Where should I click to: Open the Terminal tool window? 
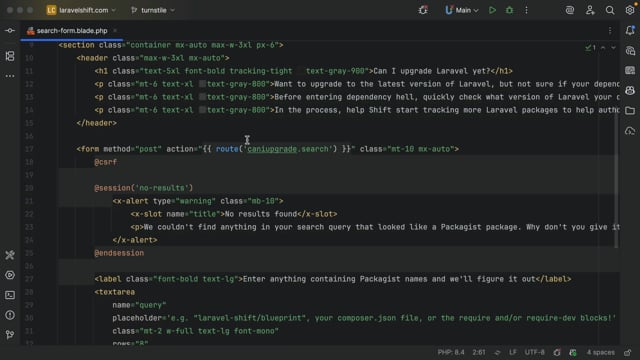coord(10,295)
